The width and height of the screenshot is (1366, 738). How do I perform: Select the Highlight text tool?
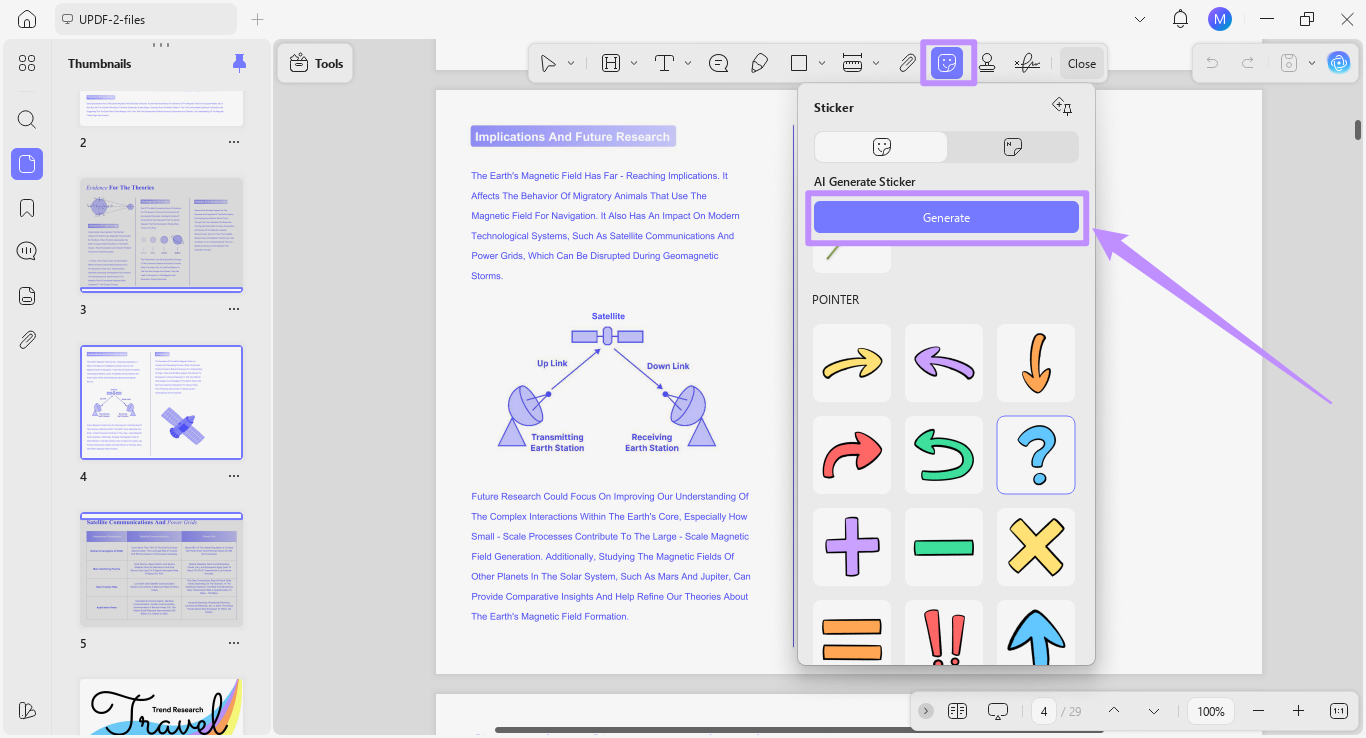tap(611, 63)
